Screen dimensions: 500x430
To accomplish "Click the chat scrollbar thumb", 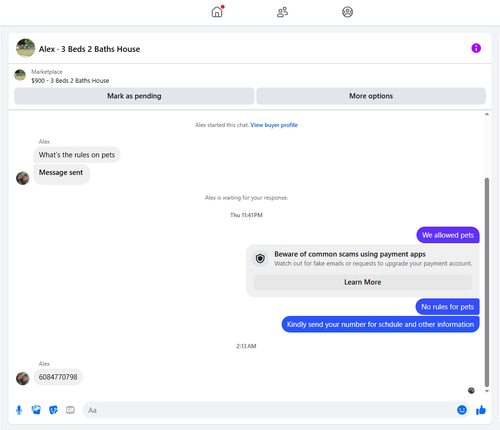I will pos(487,282).
